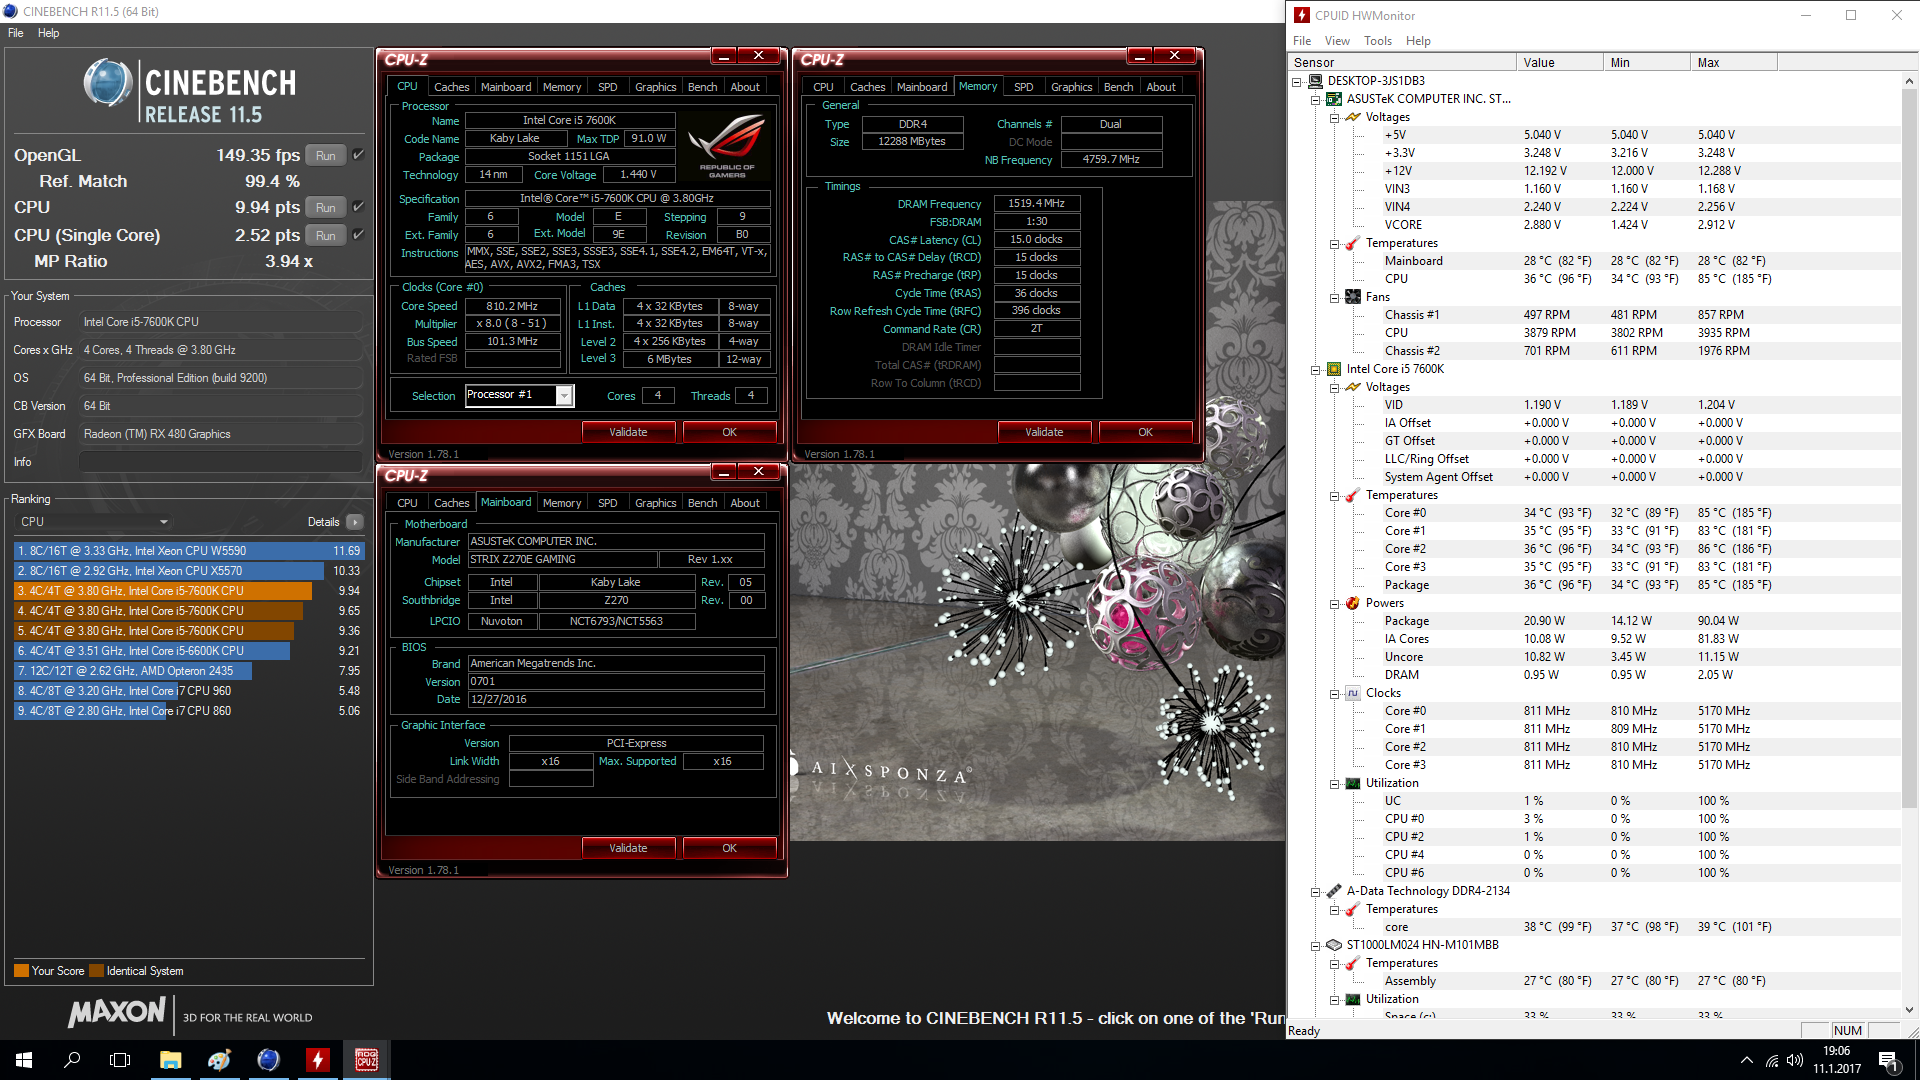This screenshot has height=1080, width=1920.
Task: Click the HWMonitor vertical scrollbar
Action: [x=1909, y=450]
